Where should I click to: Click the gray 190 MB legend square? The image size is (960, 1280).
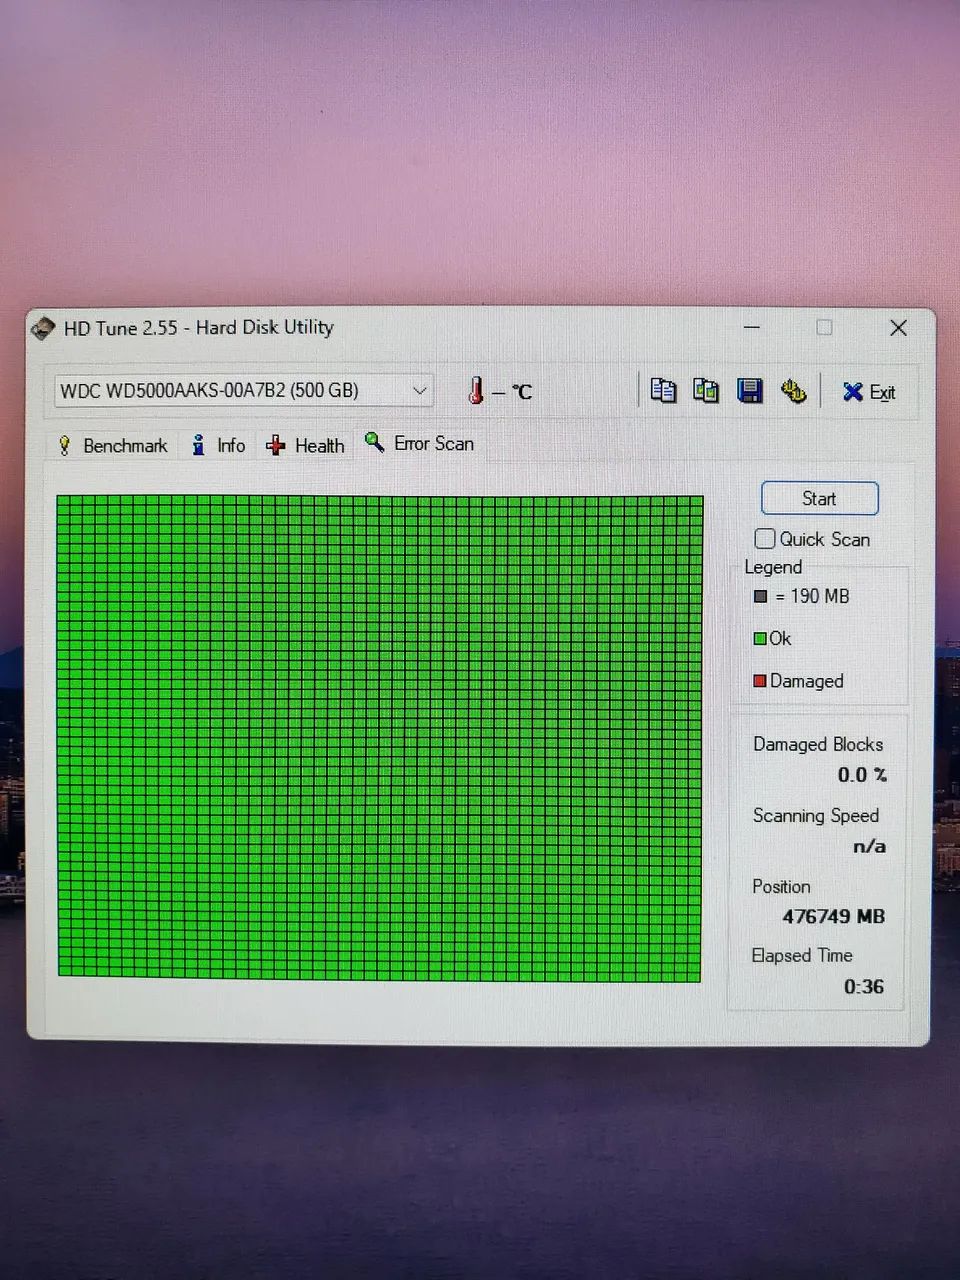(760, 596)
